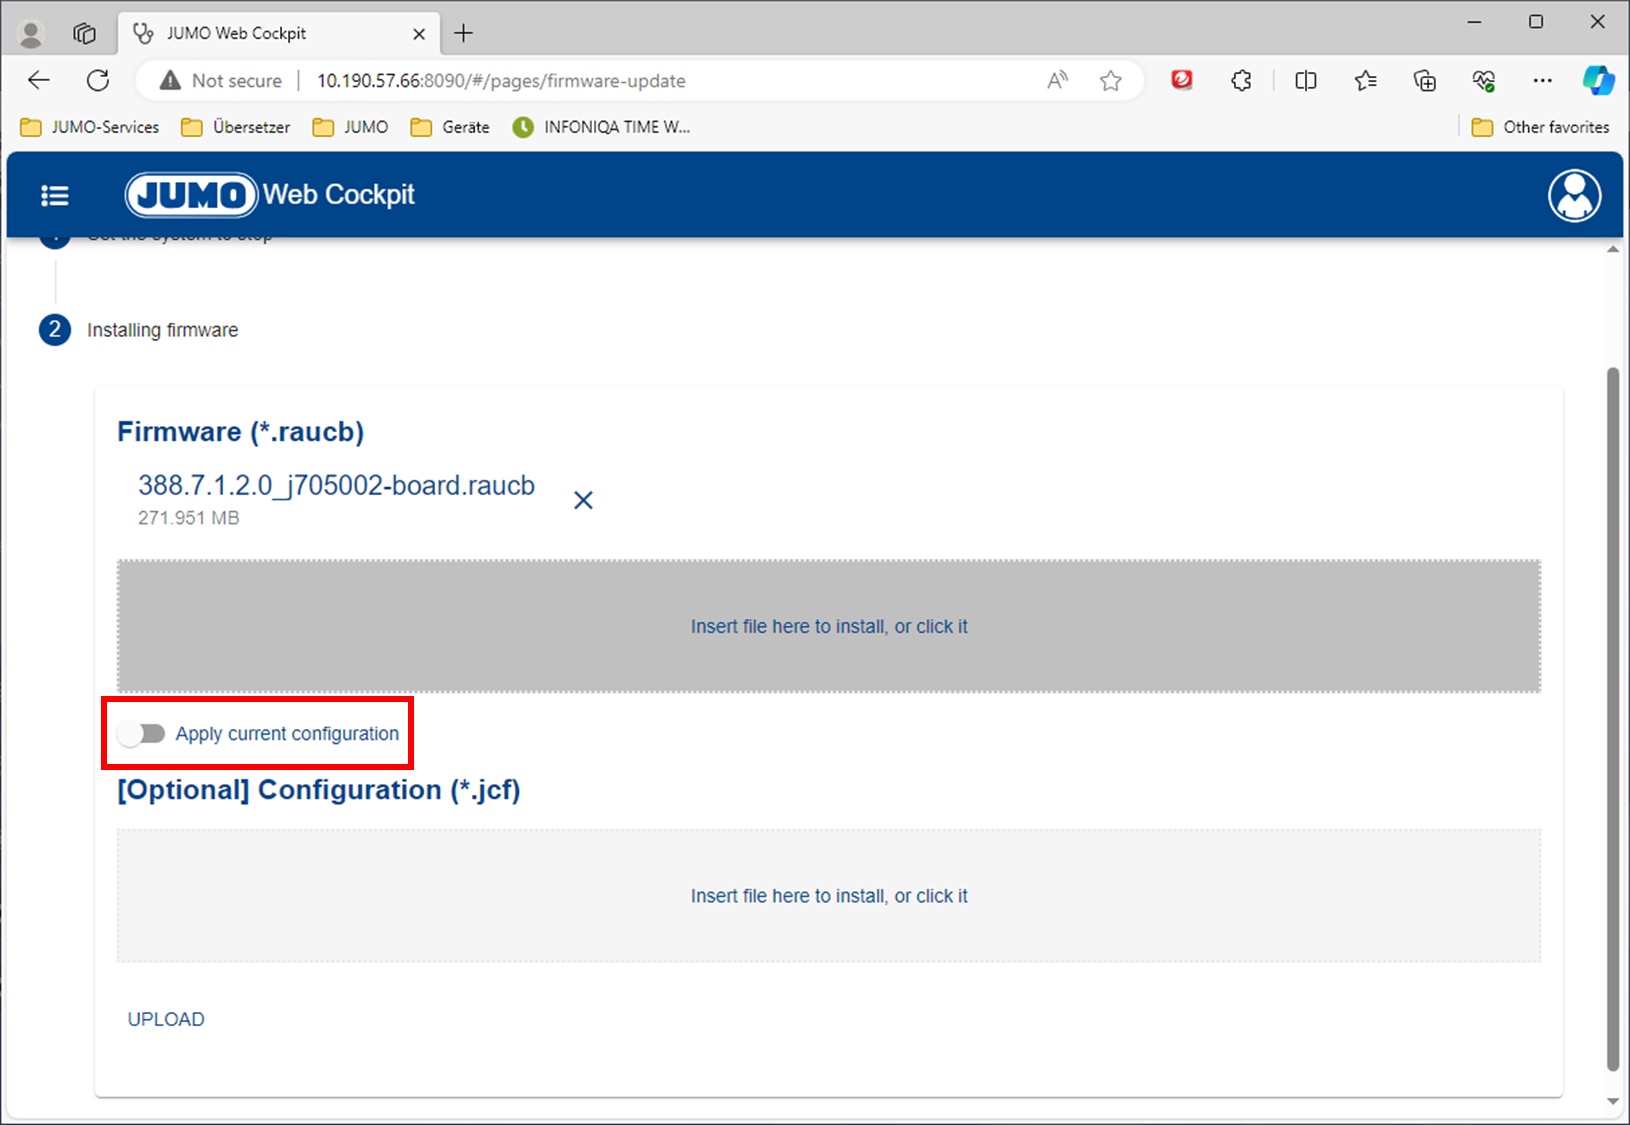Click the firmware file drop zone

[x=828, y=626]
